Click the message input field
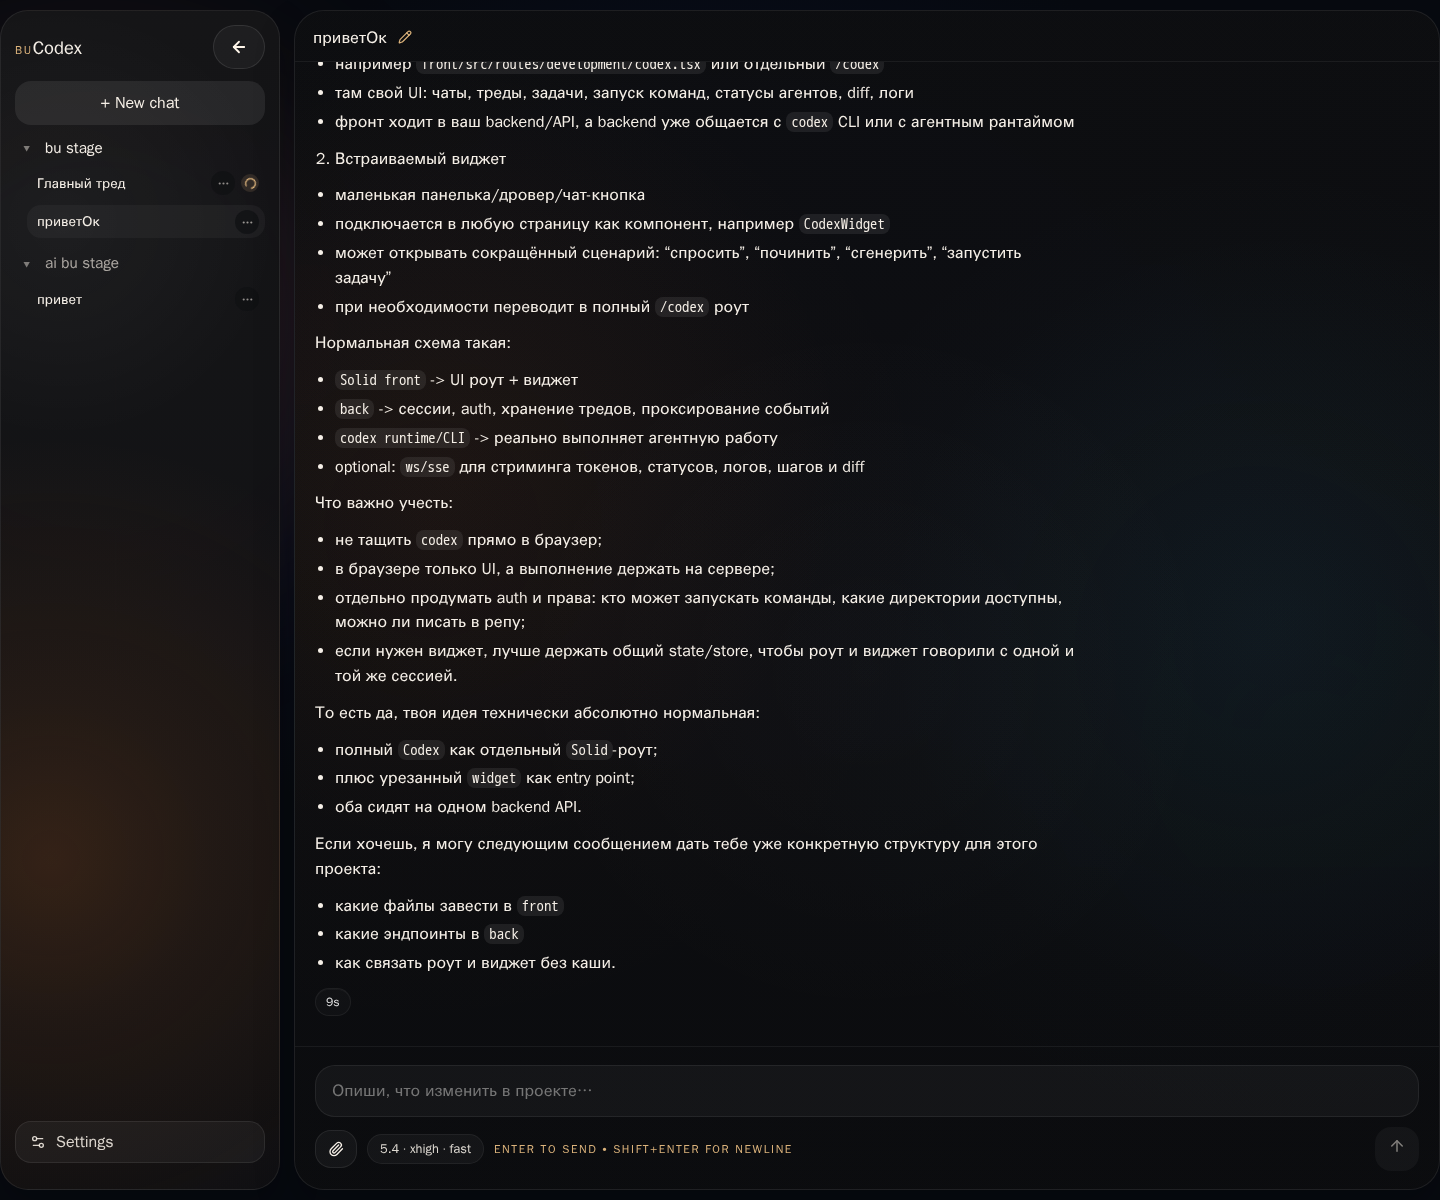 [x=866, y=1091]
